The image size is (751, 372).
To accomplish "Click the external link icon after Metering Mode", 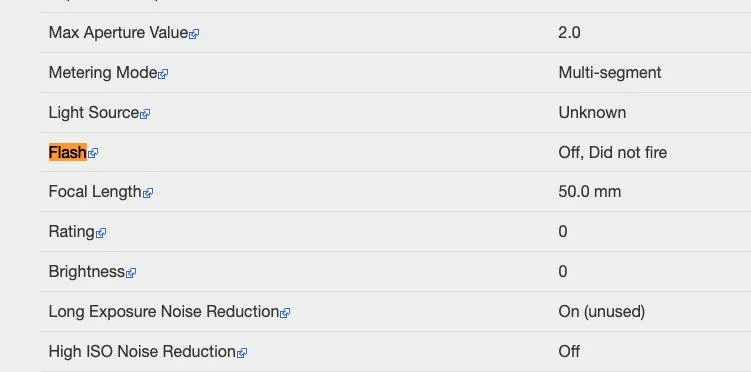I will (163, 74).
